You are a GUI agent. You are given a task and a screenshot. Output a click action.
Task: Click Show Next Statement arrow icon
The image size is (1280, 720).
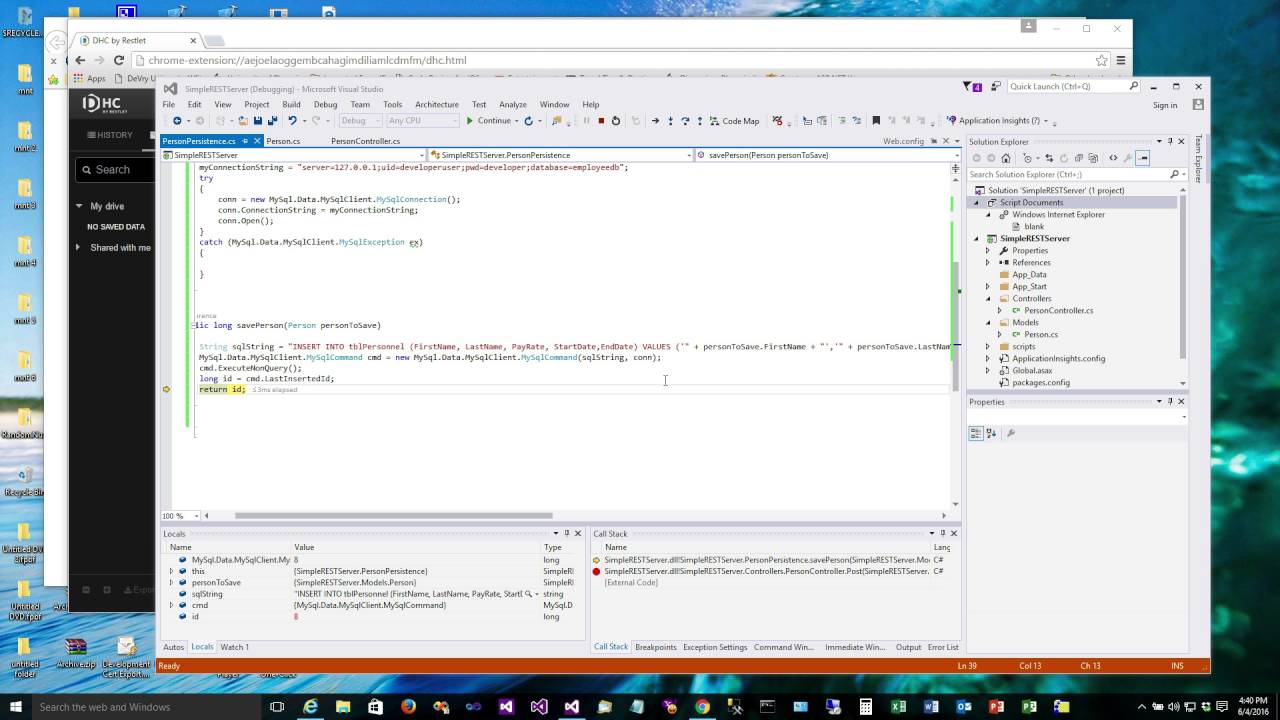click(x=655, y=121)
